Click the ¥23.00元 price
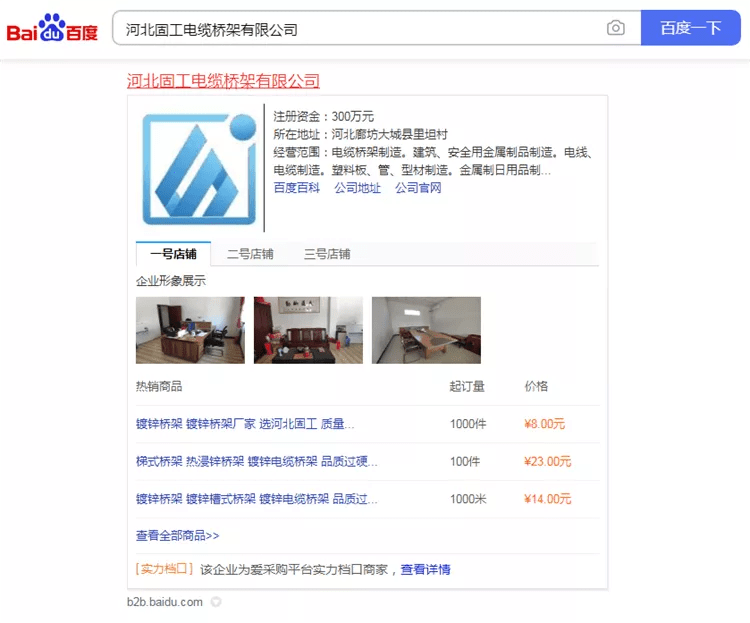Screen dimensions: 750x623 (548, 461)
